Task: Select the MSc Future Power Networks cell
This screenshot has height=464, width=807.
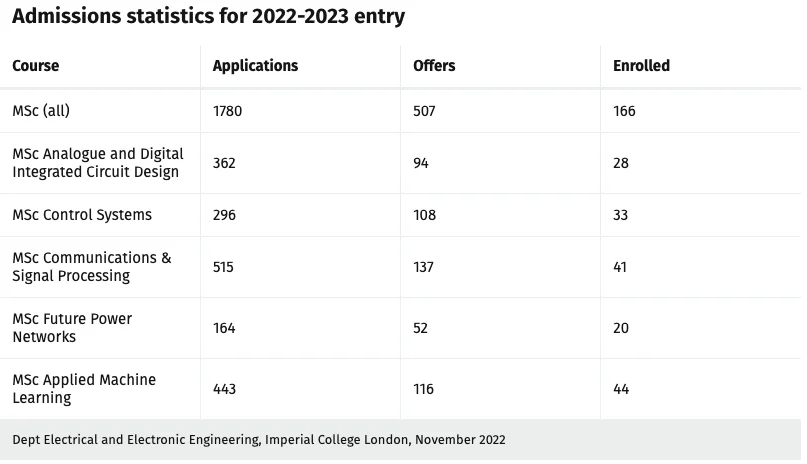Action: (72, 328)
